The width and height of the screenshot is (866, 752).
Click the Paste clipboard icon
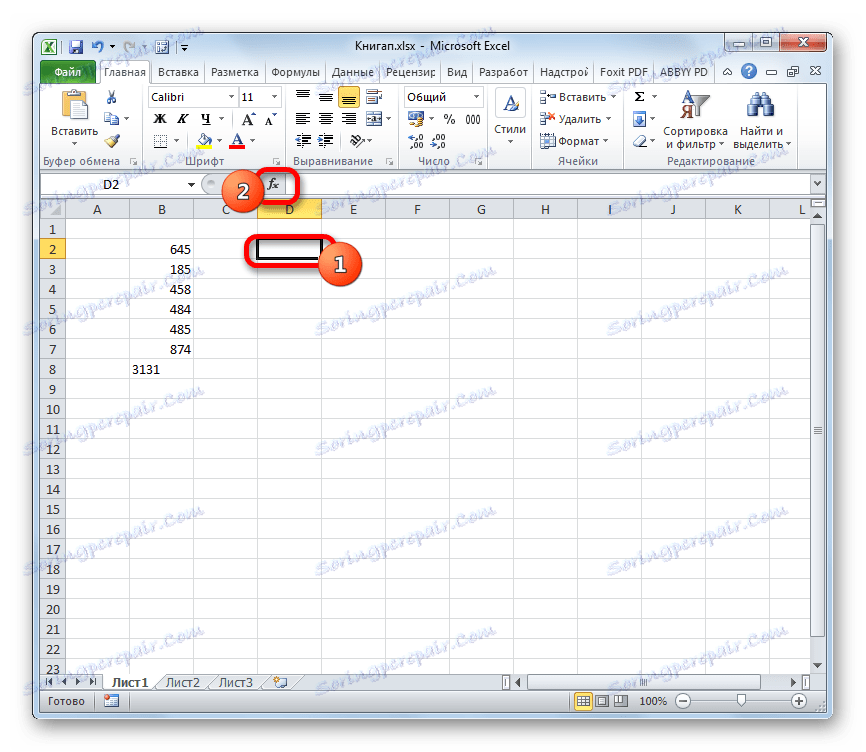74,105
